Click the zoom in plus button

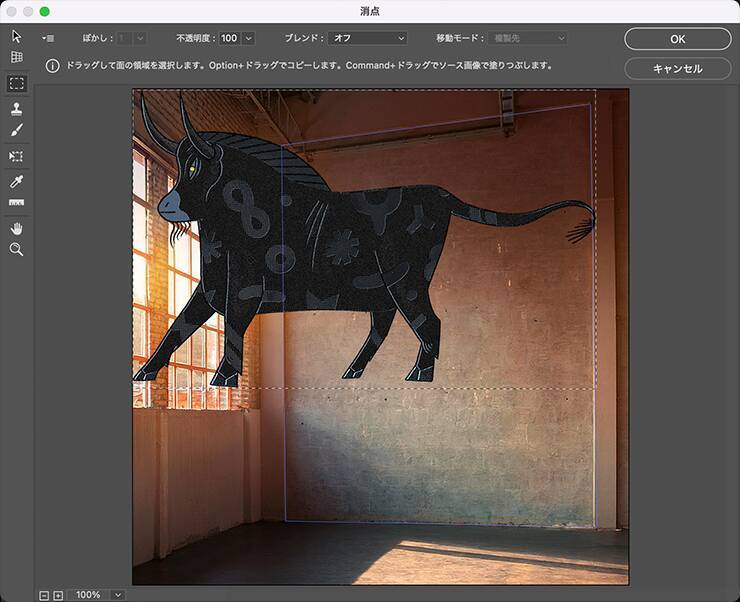58,595
